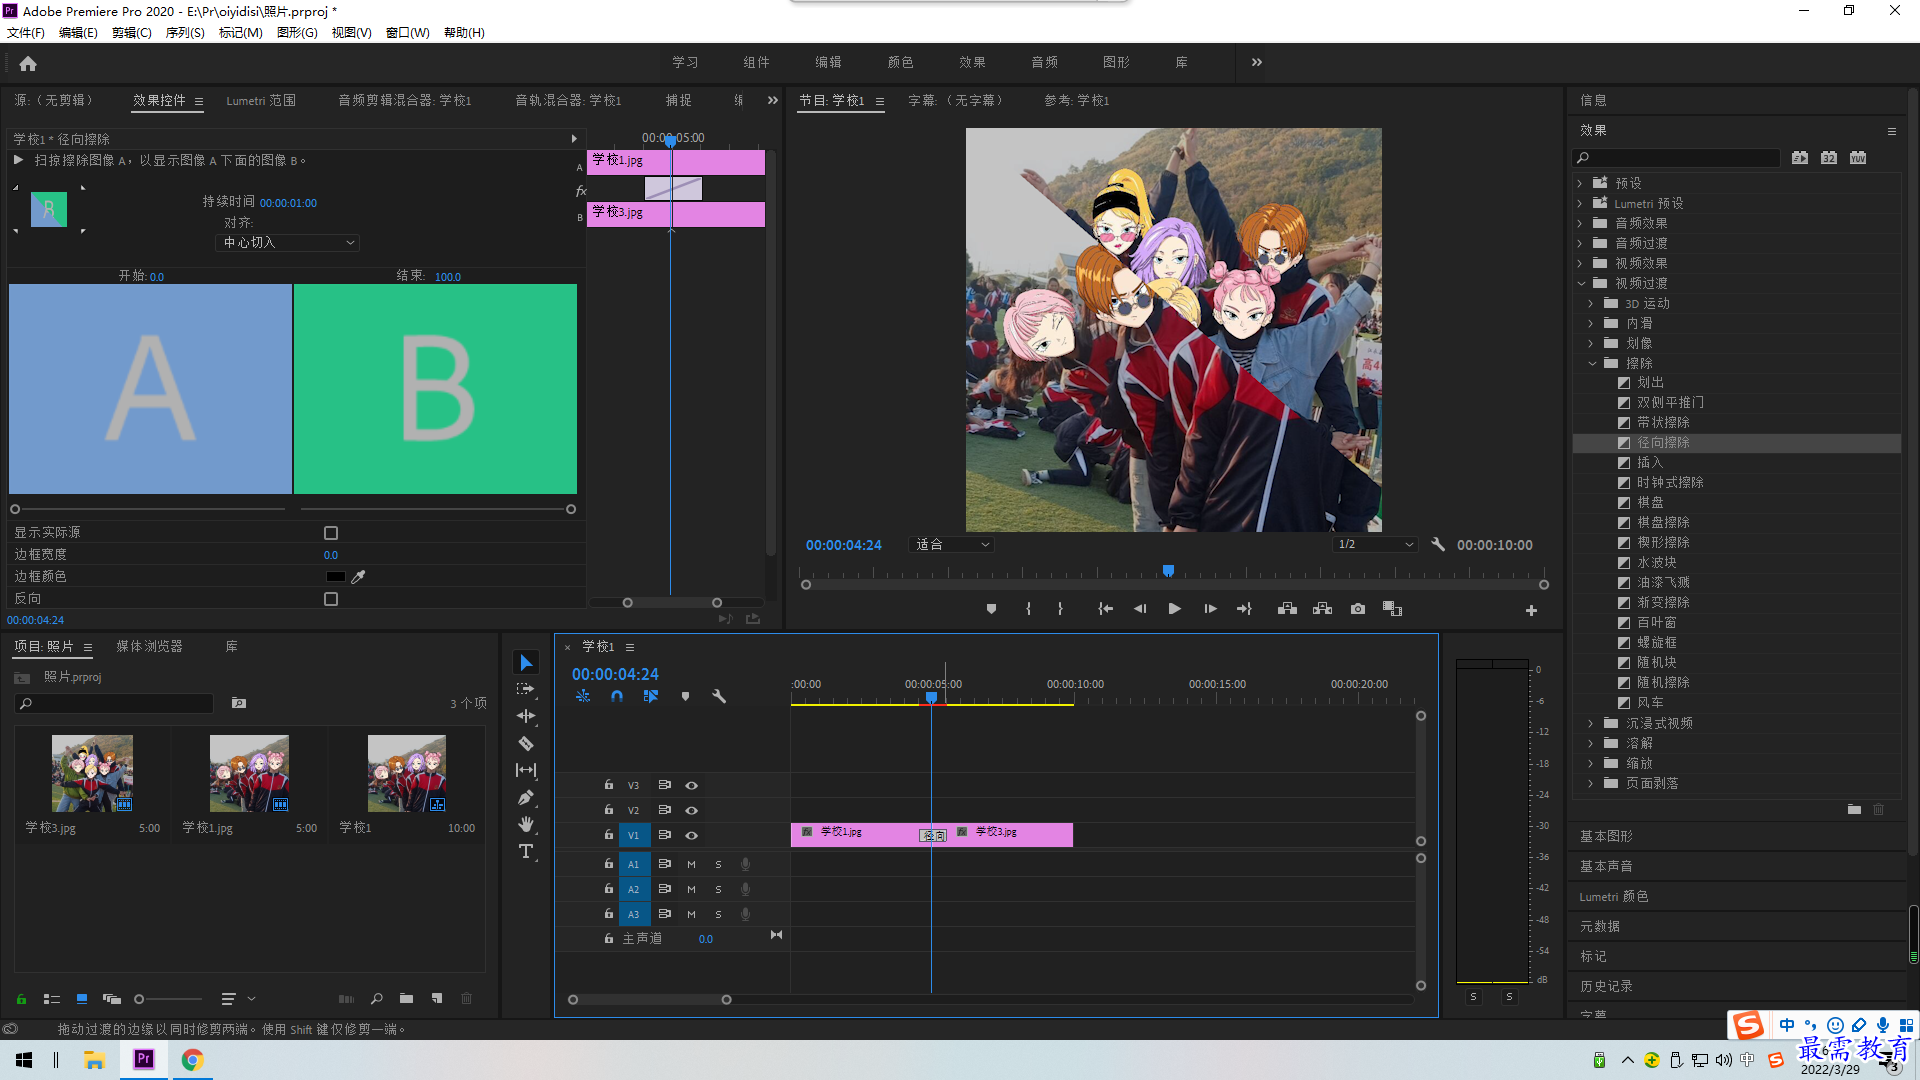Select the Ripple Edit tool

pyautogui.click(x=526, y=716)
